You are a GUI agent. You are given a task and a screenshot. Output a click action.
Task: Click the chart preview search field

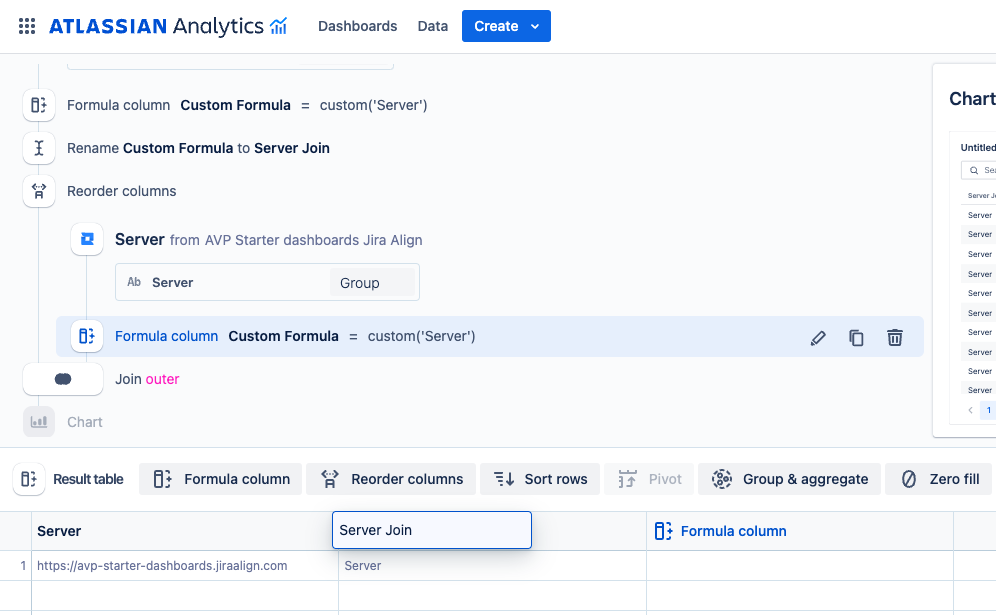978,170
